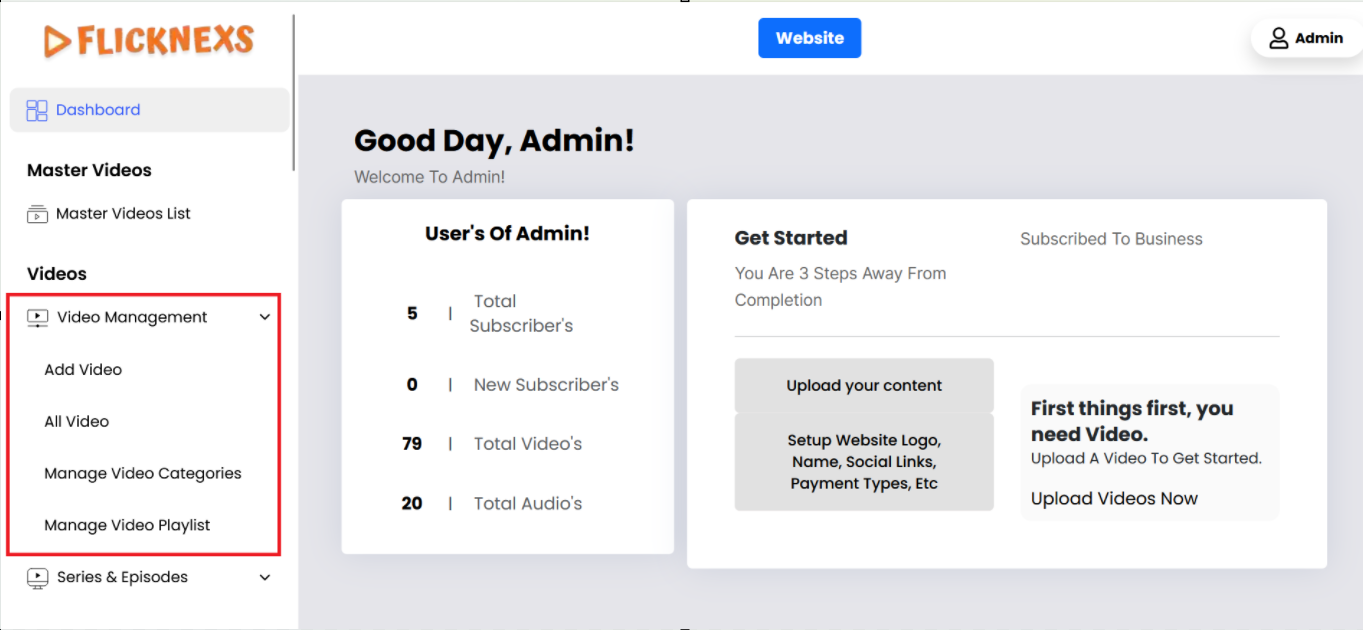The width and height of the screenshot is (1363, 630).
Task: Click the blue Website button
Action: click(x=809, y=38)
